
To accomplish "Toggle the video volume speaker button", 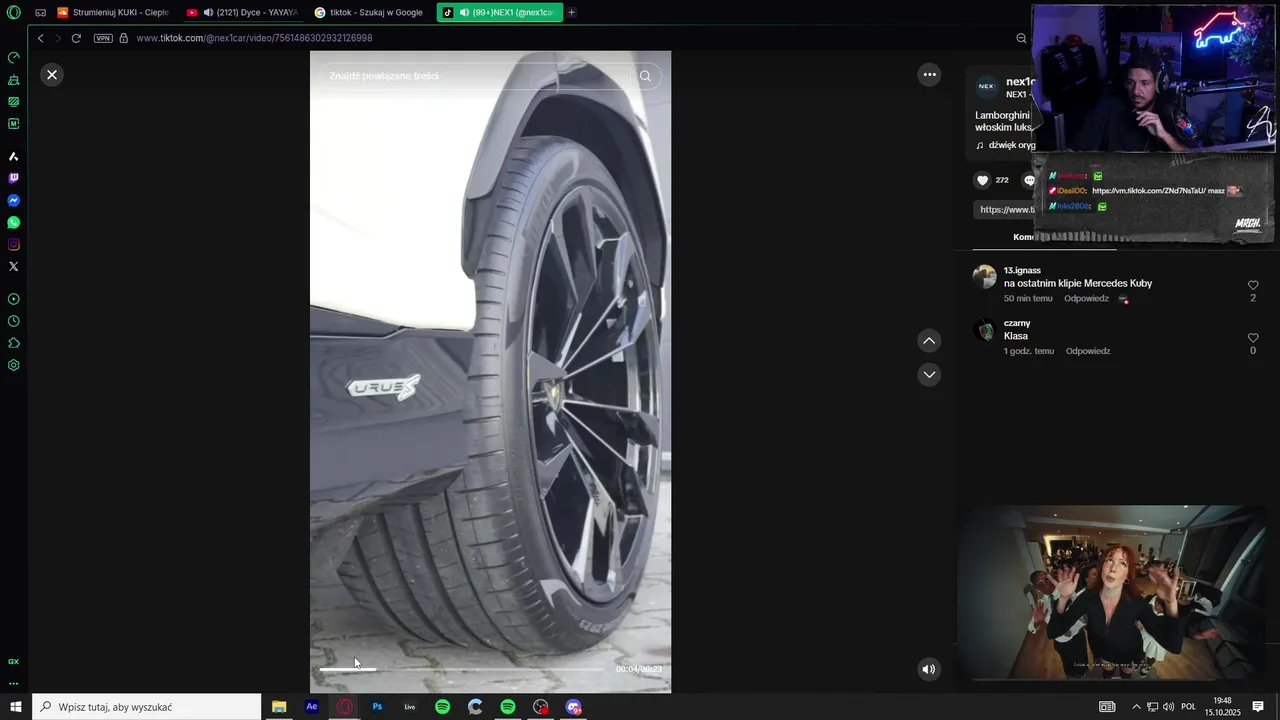I will point(929,669).
